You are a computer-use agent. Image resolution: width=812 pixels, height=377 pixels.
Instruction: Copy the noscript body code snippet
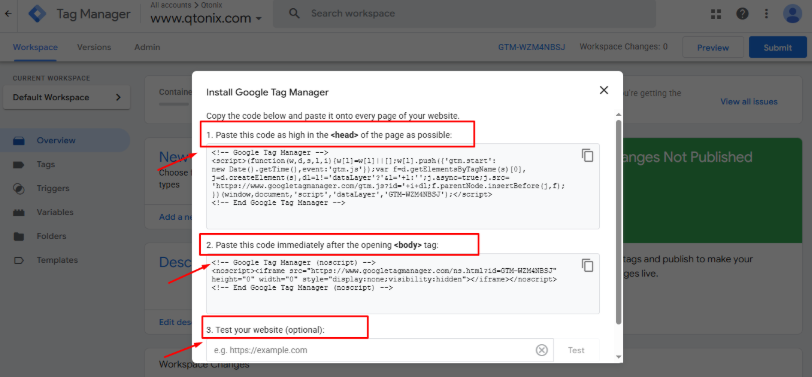click(x=587, y=265)
